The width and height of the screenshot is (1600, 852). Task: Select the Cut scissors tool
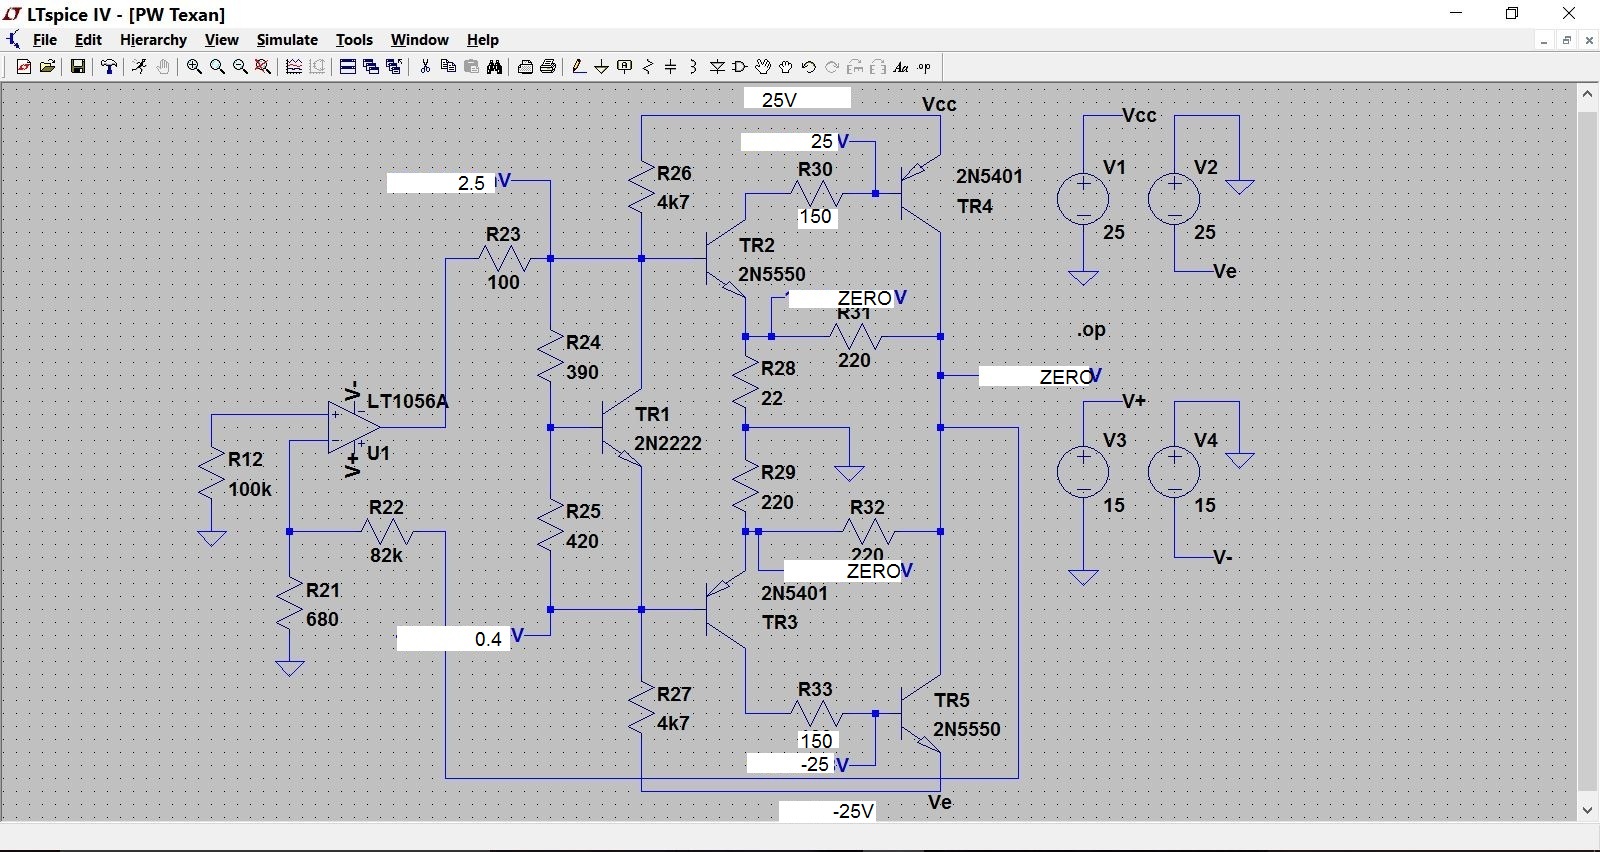tap(425, 67)
